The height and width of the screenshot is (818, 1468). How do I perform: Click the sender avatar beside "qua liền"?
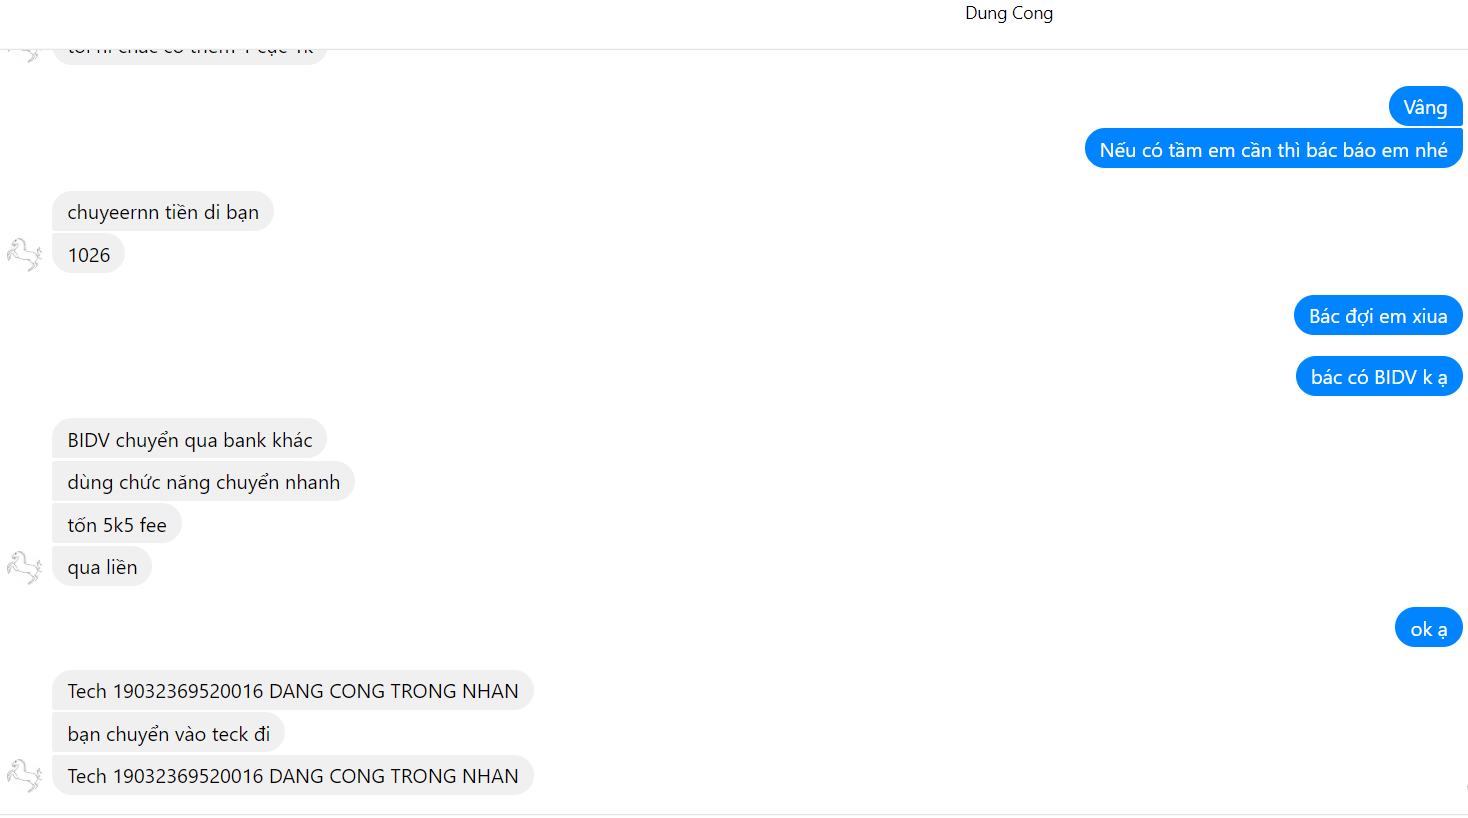tap(24, 567)
